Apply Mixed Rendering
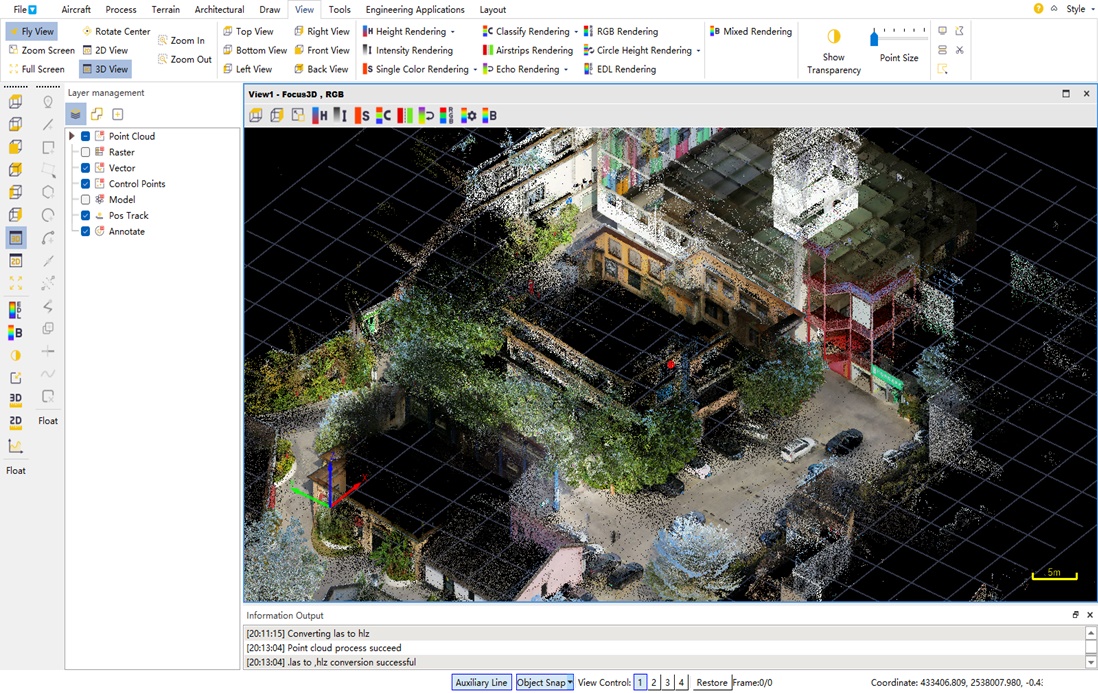Image resolution: width=1098 pixels, height=693 pixels. 751,32
